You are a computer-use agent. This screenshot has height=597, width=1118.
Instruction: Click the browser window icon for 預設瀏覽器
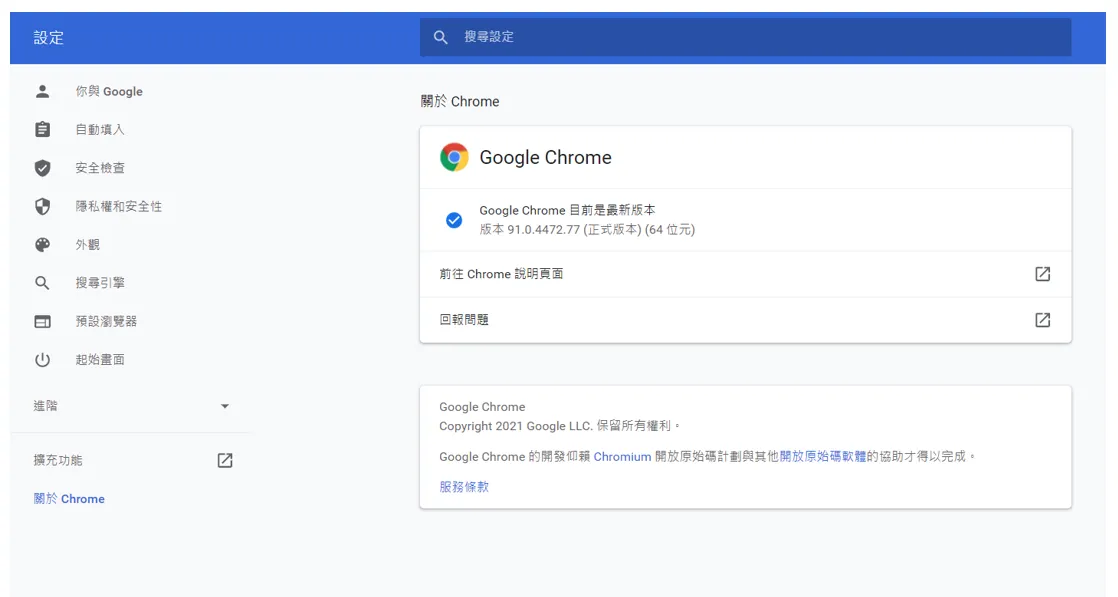coord(43,322)
